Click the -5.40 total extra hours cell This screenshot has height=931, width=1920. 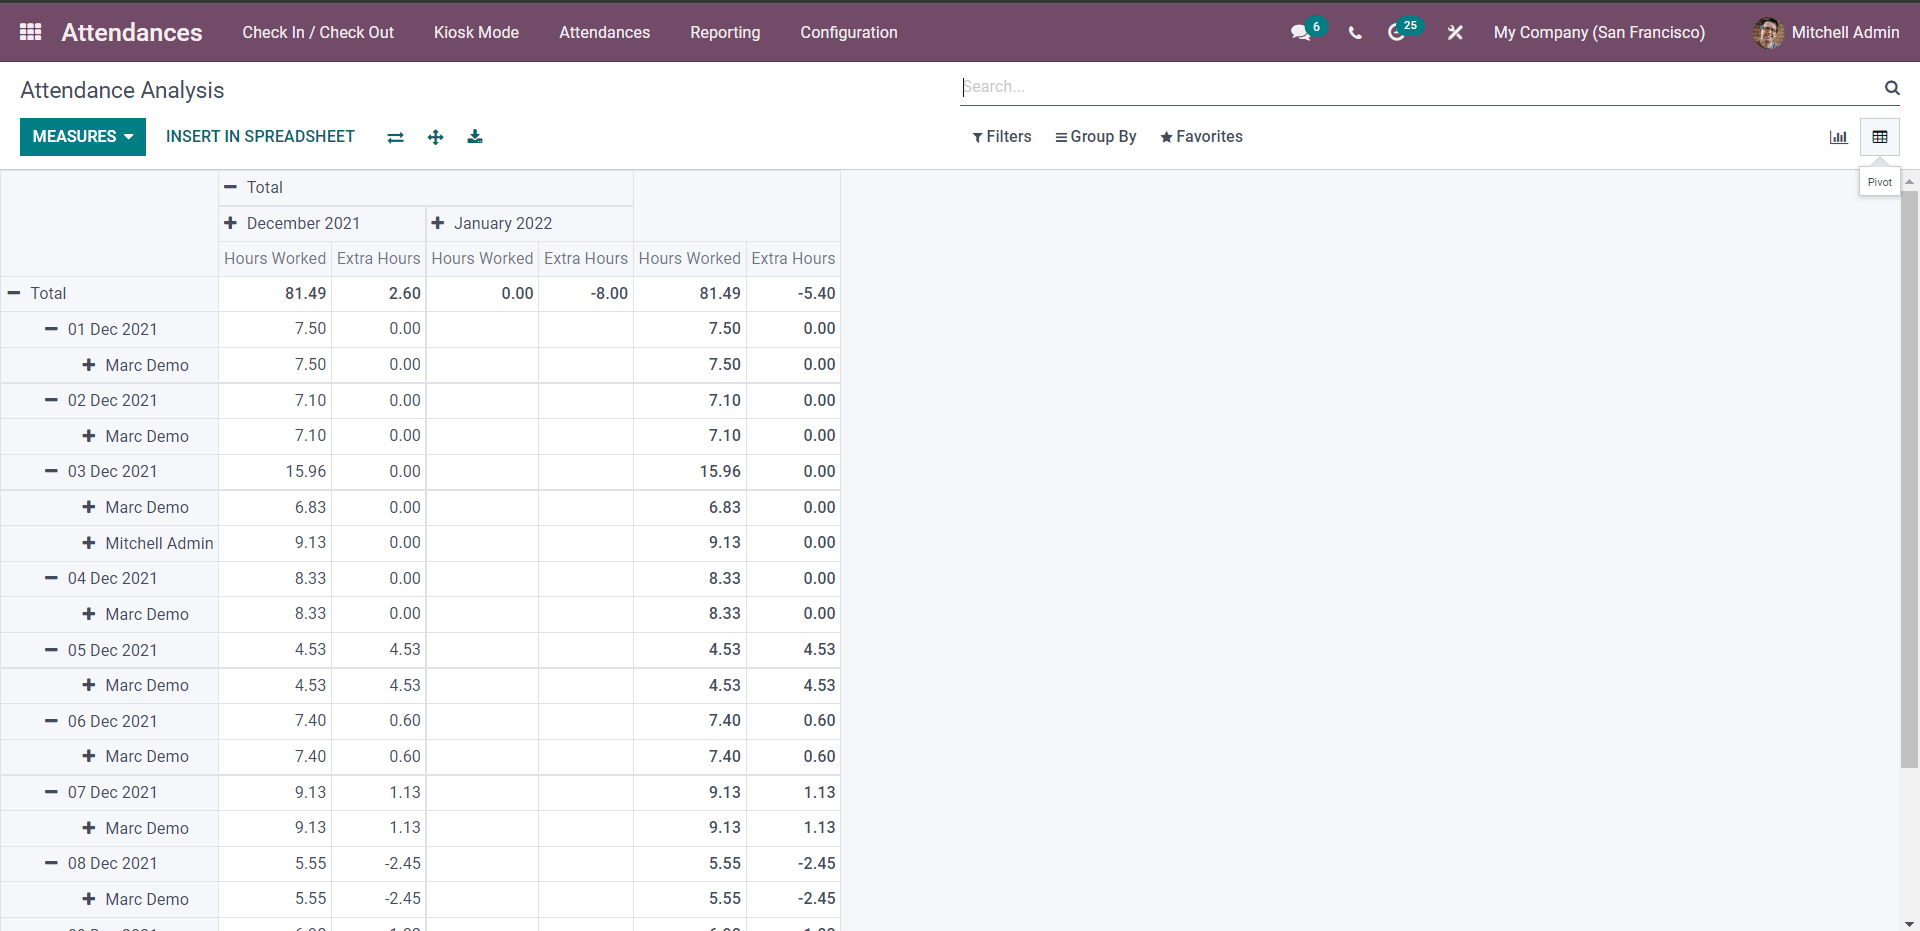coord(793,294)
